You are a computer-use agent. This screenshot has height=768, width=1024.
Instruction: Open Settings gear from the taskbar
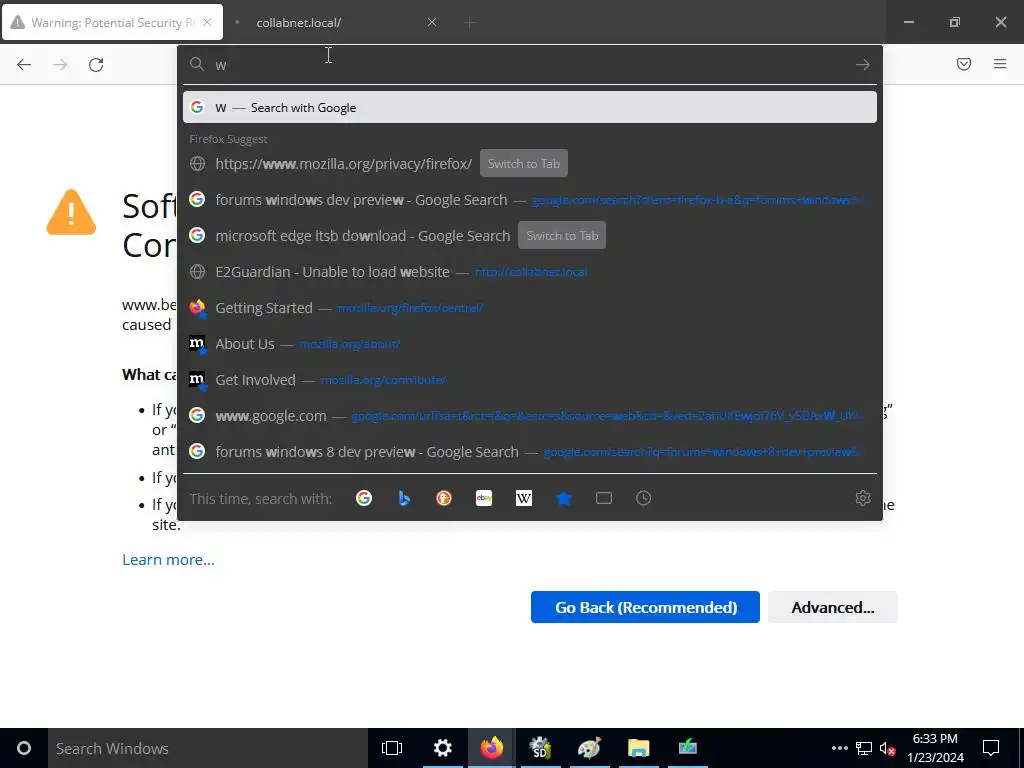pyautogui.click(x=442, y=748)
